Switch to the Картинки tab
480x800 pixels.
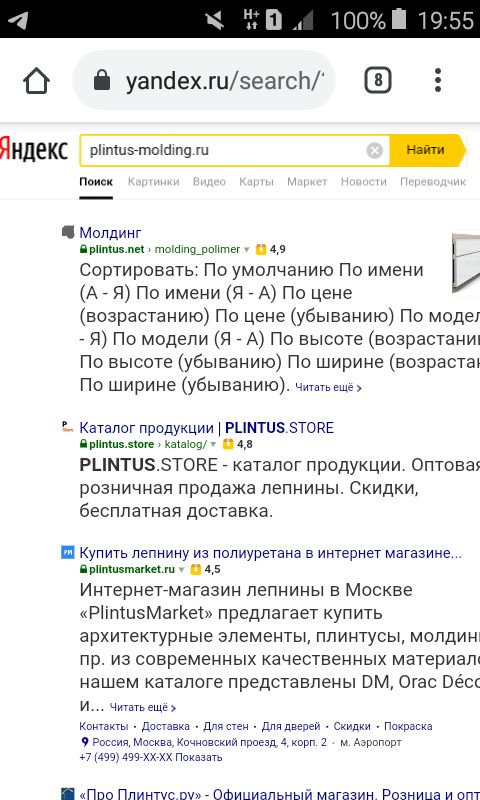coord(154,182)
